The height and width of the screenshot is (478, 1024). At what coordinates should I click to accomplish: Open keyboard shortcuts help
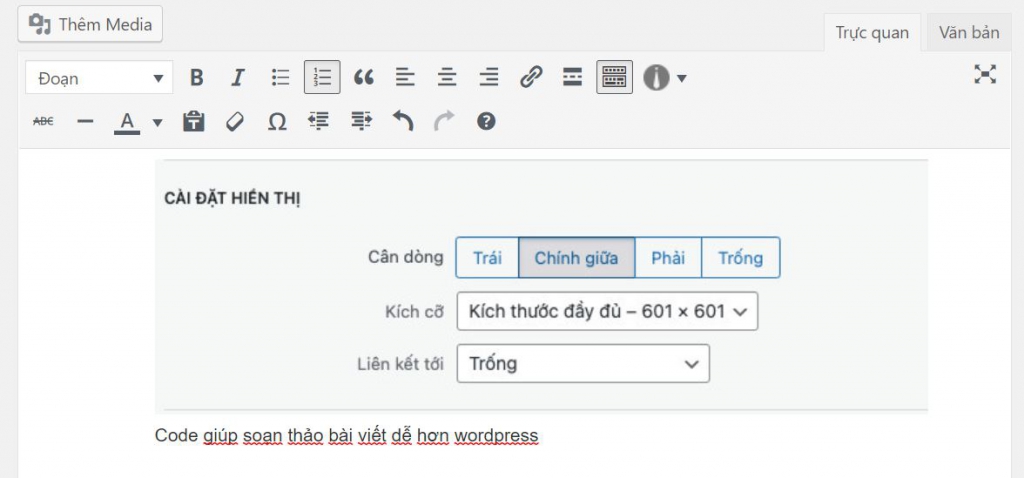486,121
